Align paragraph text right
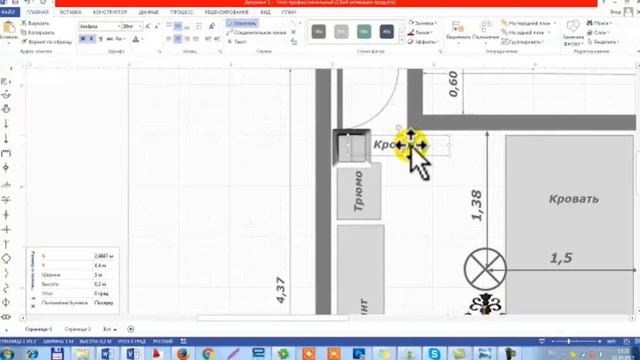Screen dimensions: 640x360 pos(187,39)
